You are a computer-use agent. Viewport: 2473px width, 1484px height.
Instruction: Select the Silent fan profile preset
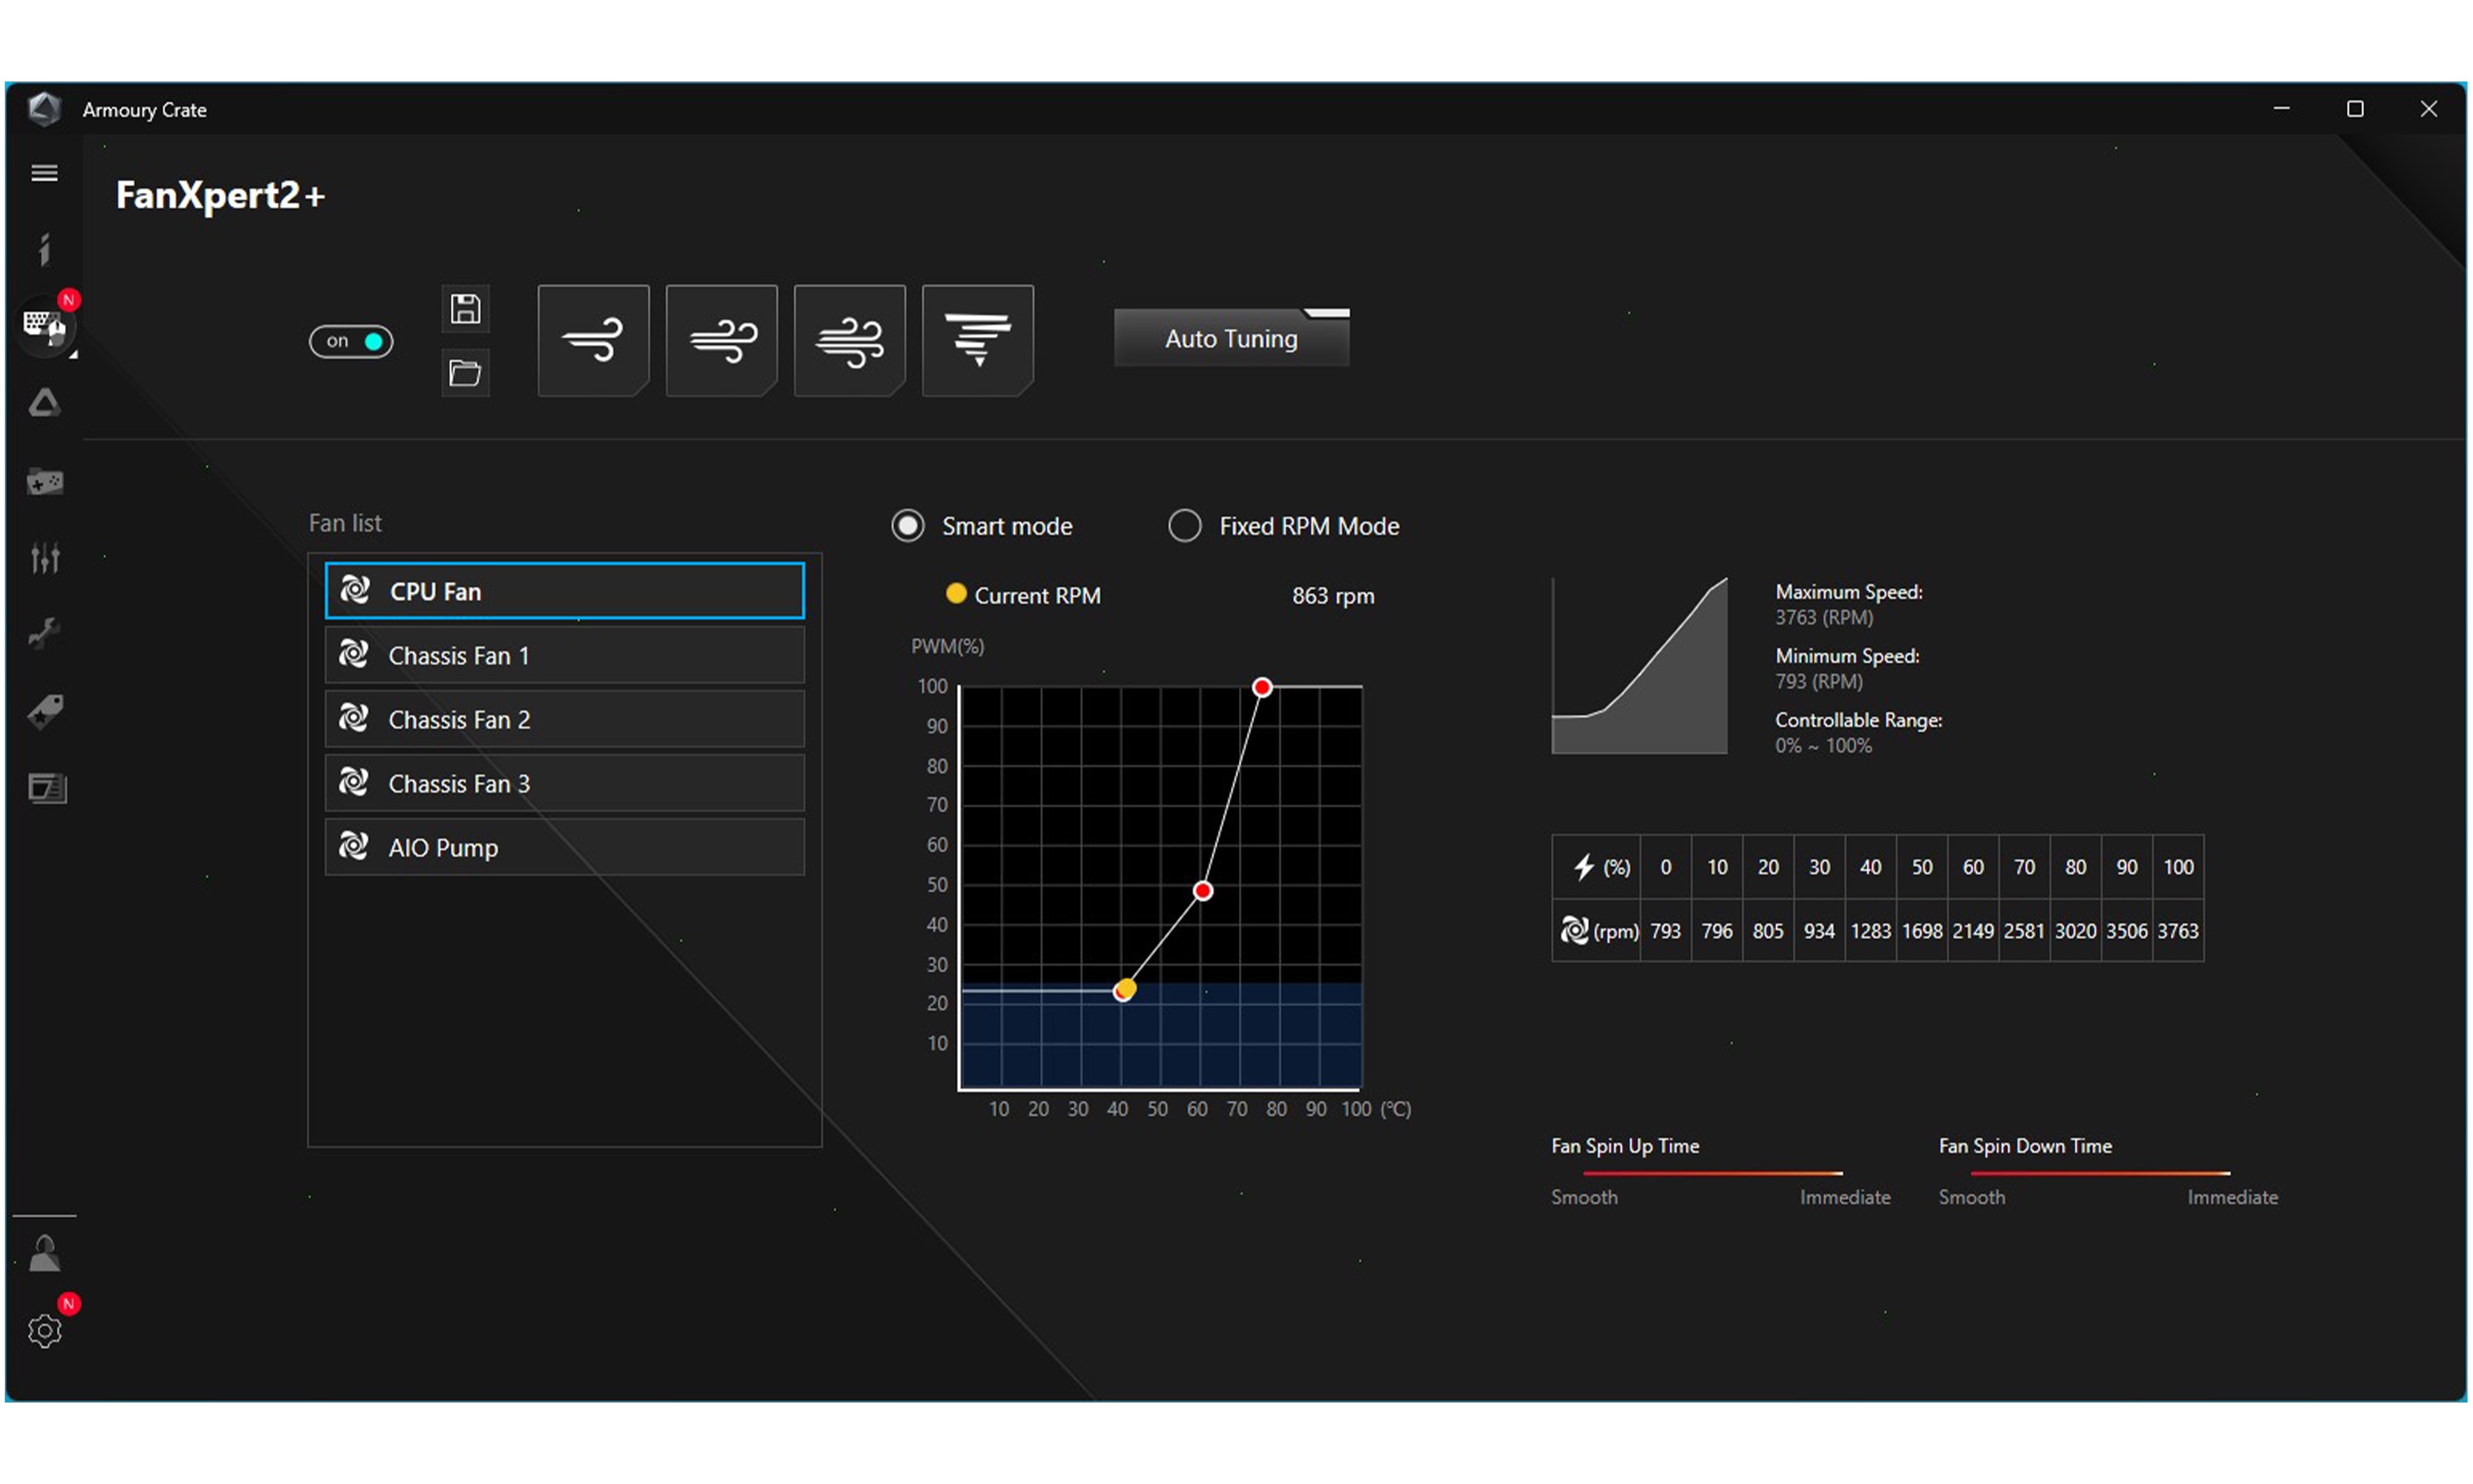pyautogui.click(x=593, y=340)
